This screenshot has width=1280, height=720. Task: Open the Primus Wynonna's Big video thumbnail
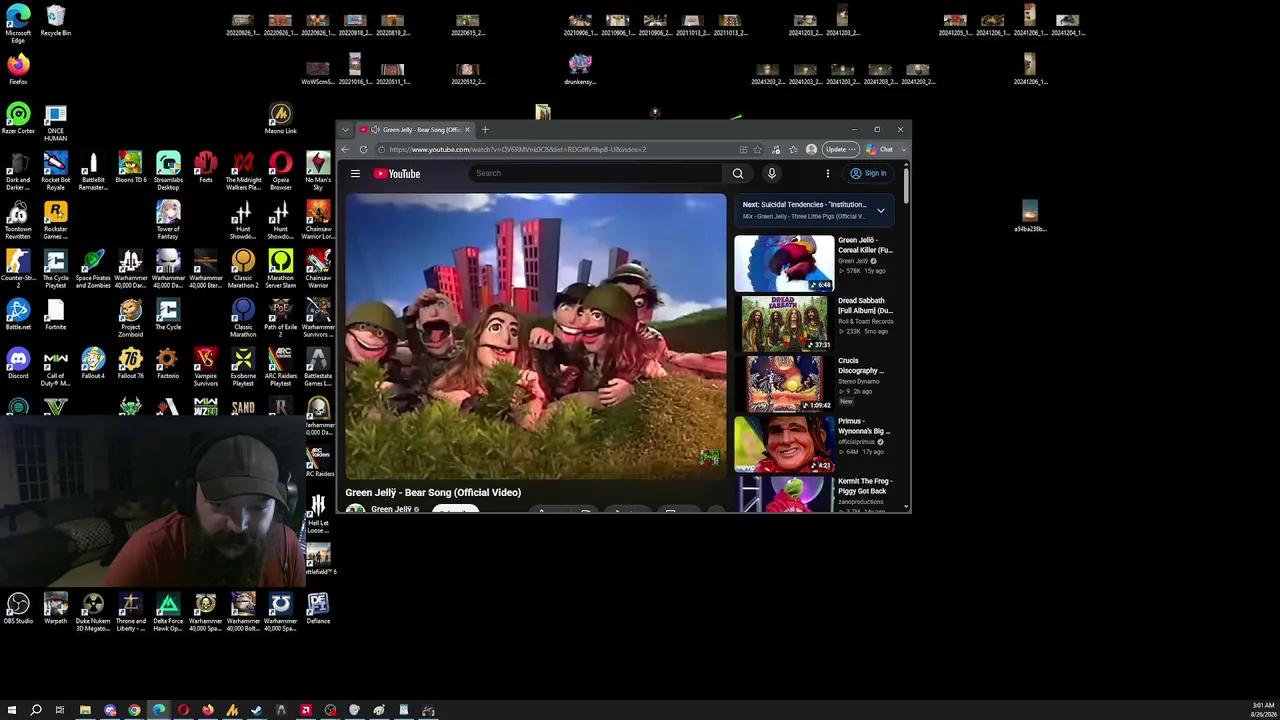point(784,443)
